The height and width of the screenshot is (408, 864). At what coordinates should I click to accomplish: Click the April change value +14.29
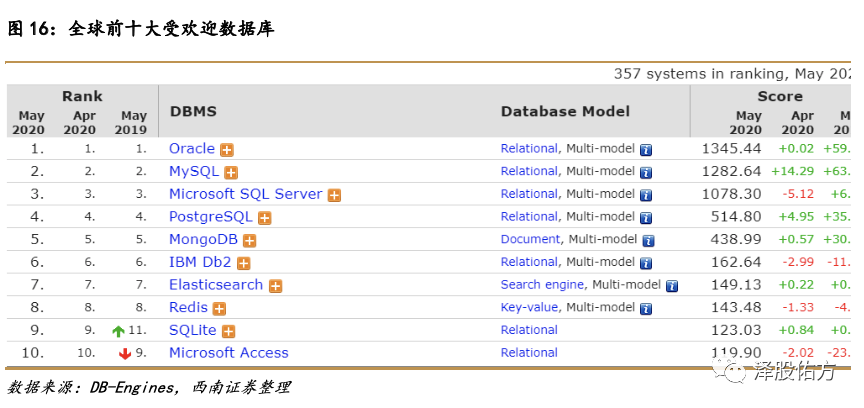(x=792, y=171)
